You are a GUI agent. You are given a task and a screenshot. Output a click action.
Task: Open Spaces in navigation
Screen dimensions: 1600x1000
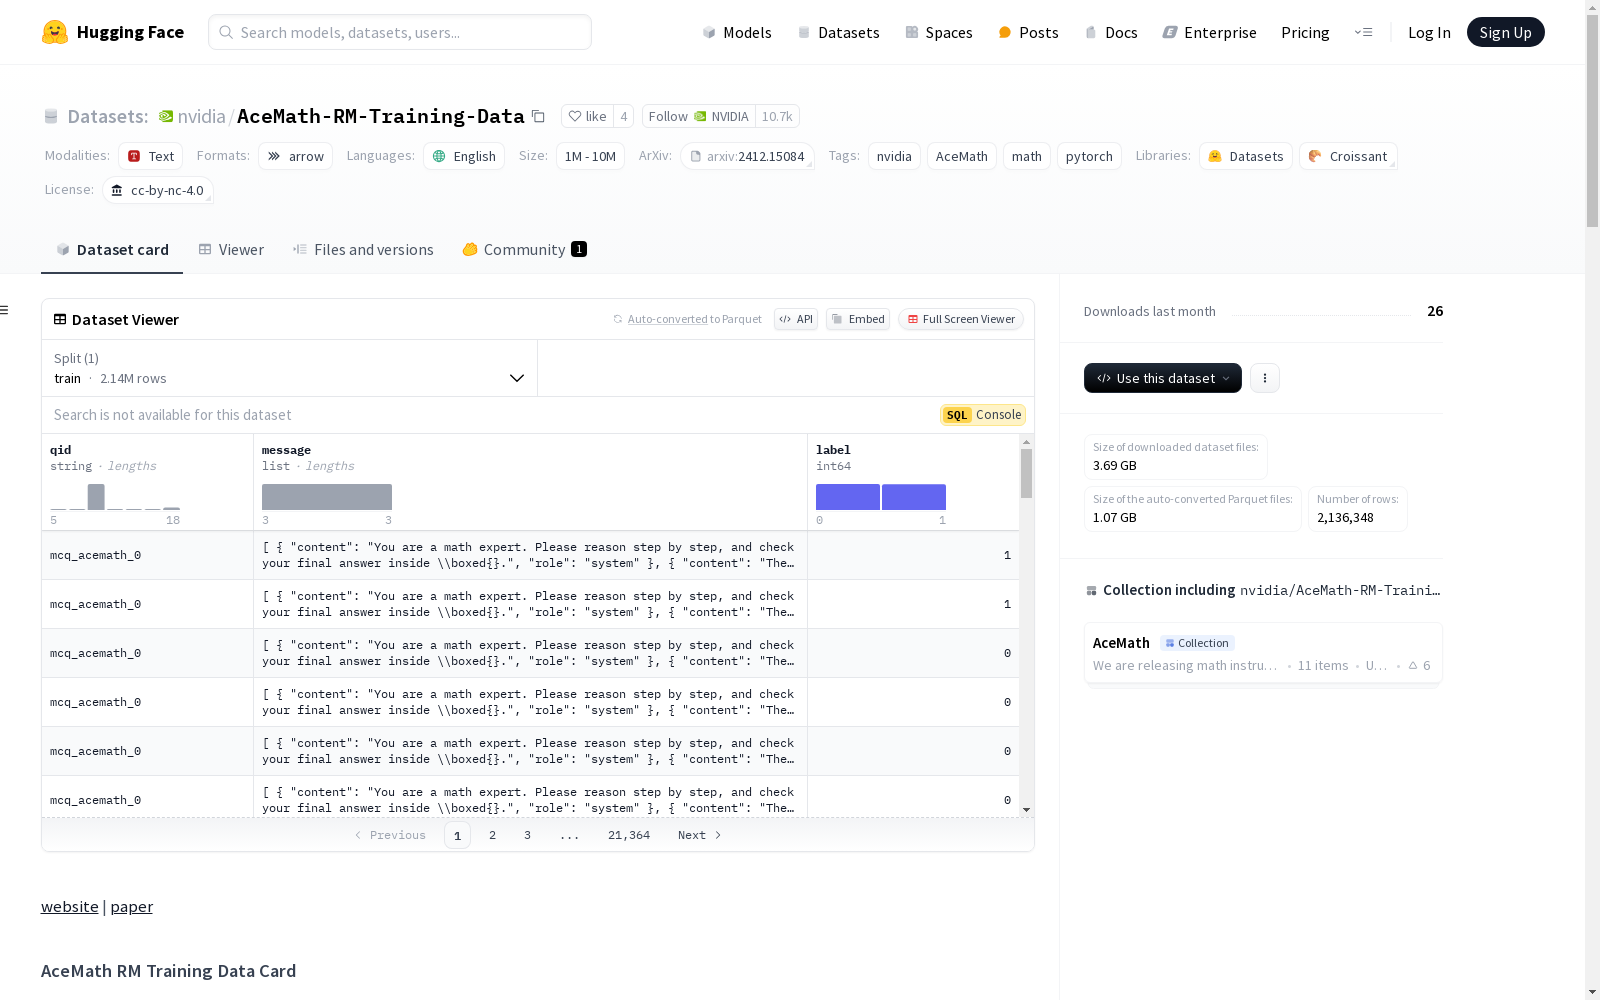pos(938,32)
